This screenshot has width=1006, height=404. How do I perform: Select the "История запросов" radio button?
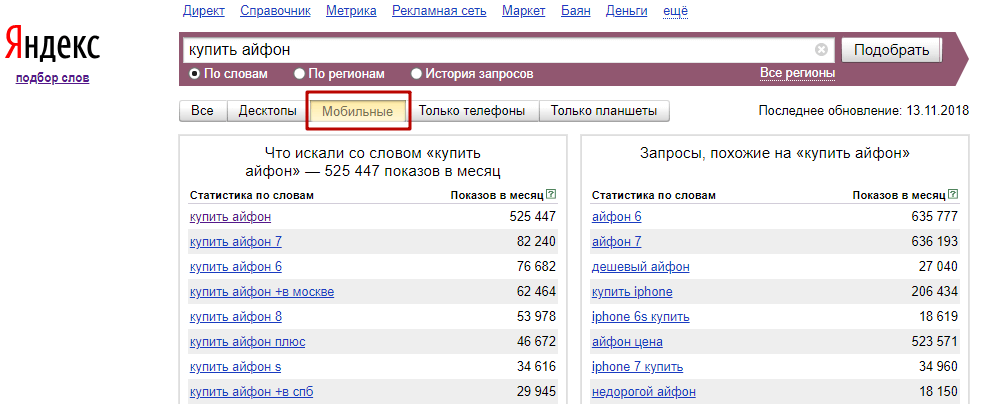click(417, 74)
